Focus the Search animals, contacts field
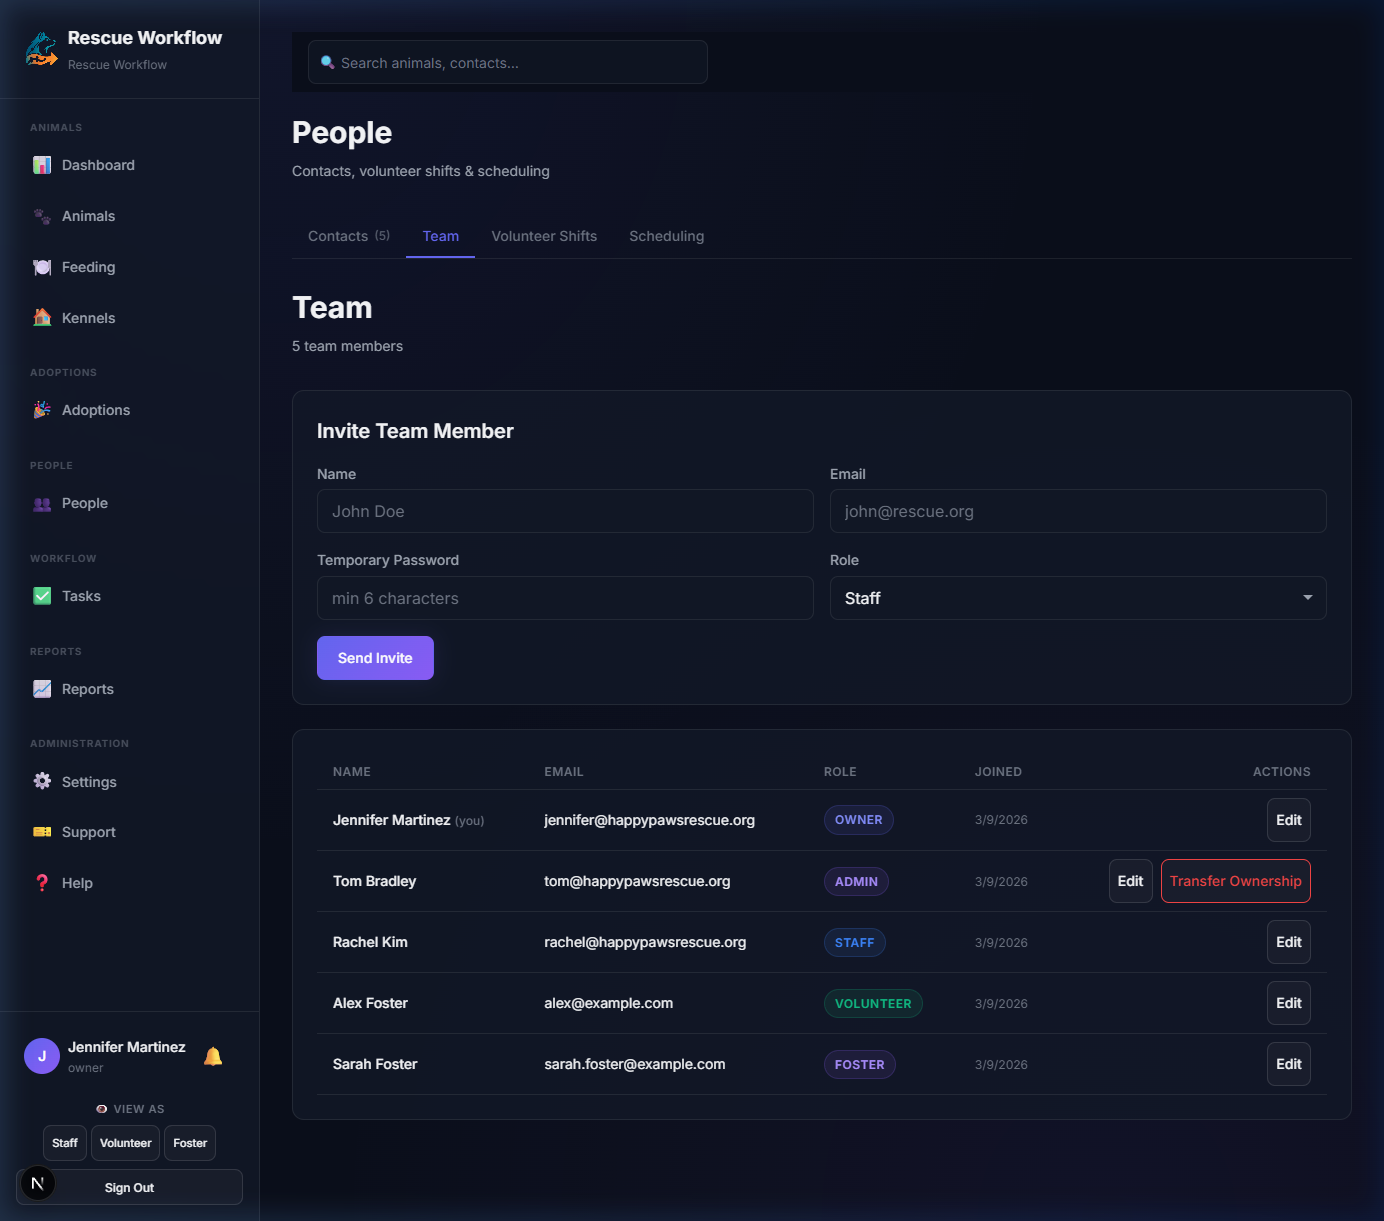The width and height of the screenshot is (1384, 1221). pyautogui.click(x=508, y=63)
